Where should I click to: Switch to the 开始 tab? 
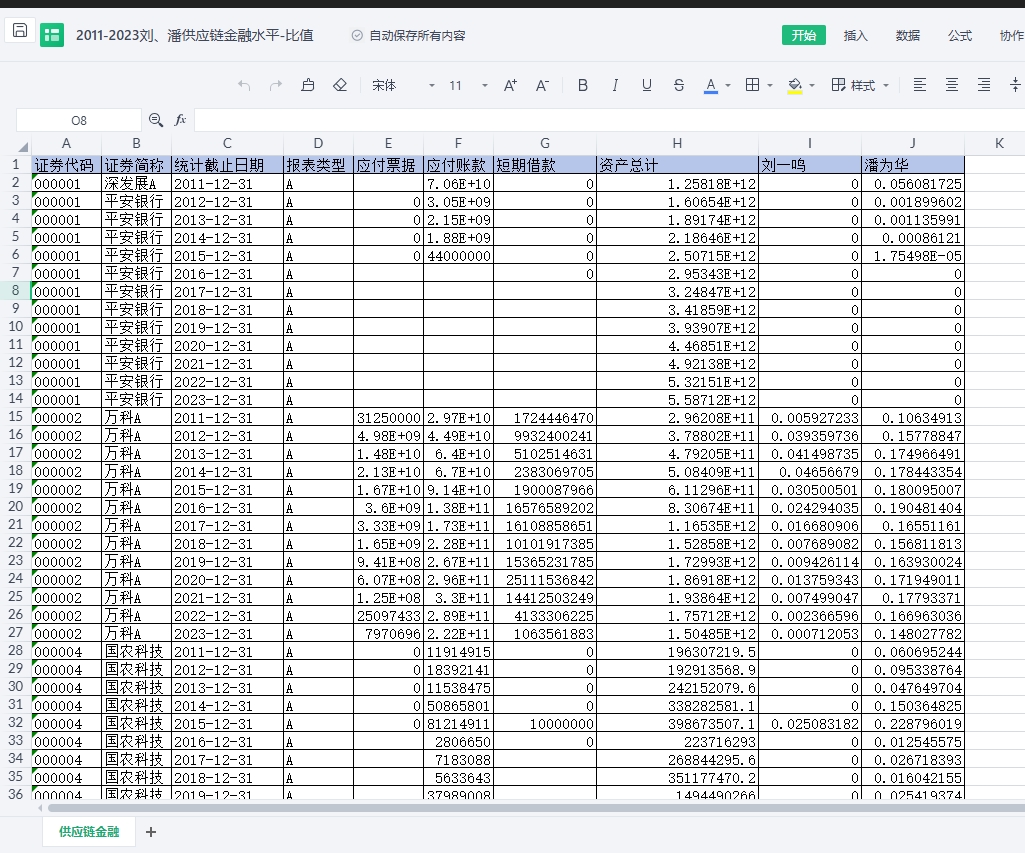(x=803, y=35)
